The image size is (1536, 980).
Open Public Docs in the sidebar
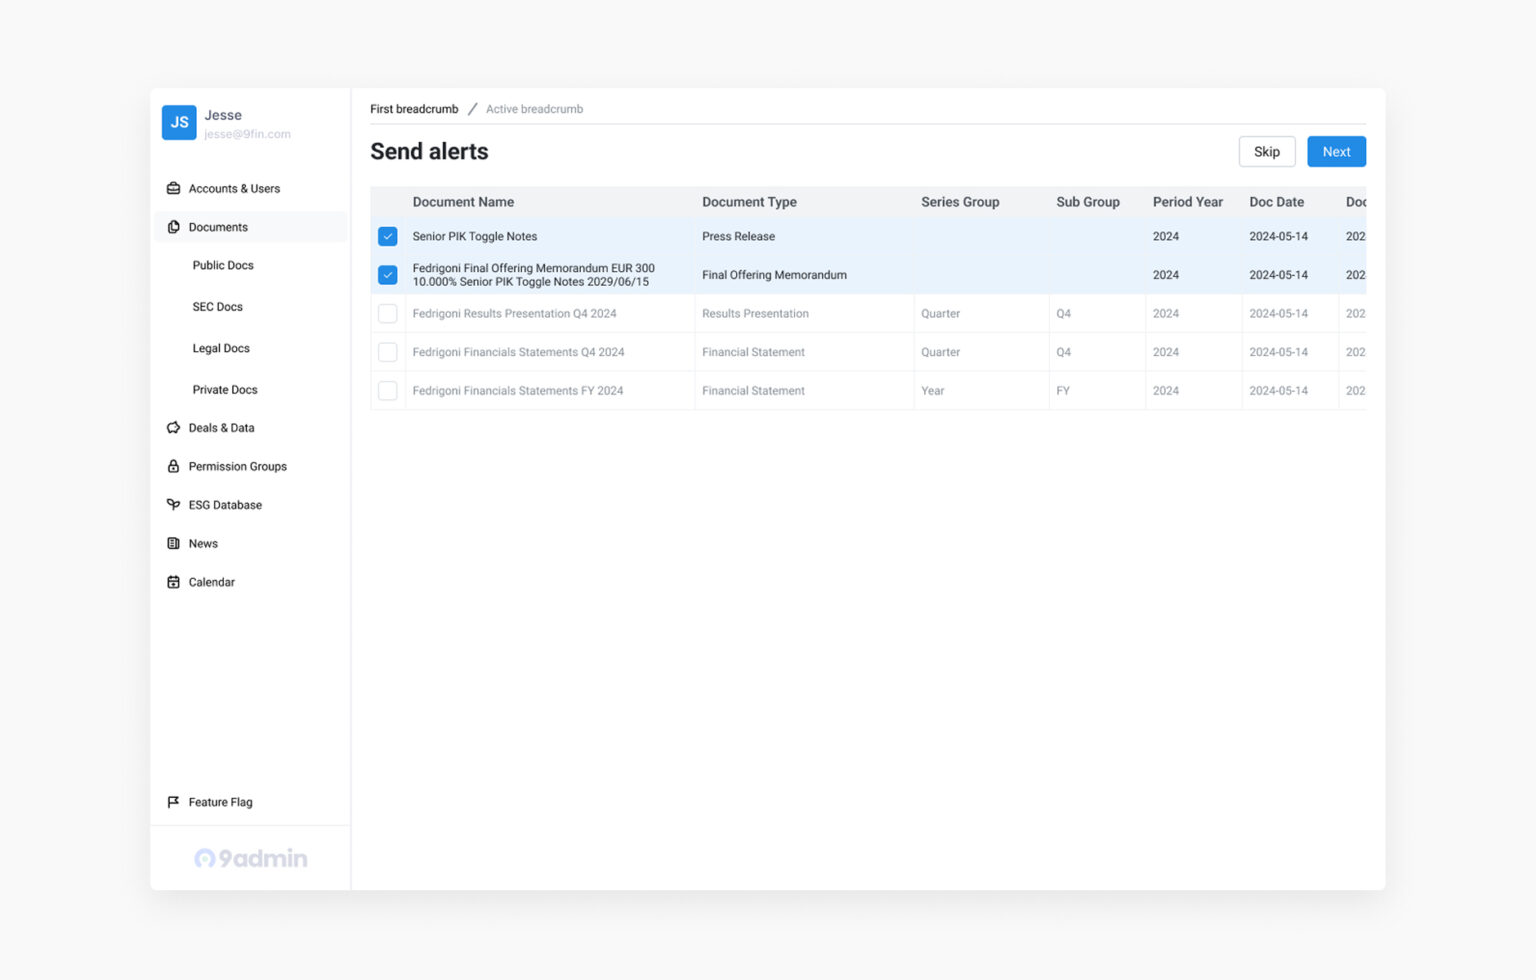223,266
